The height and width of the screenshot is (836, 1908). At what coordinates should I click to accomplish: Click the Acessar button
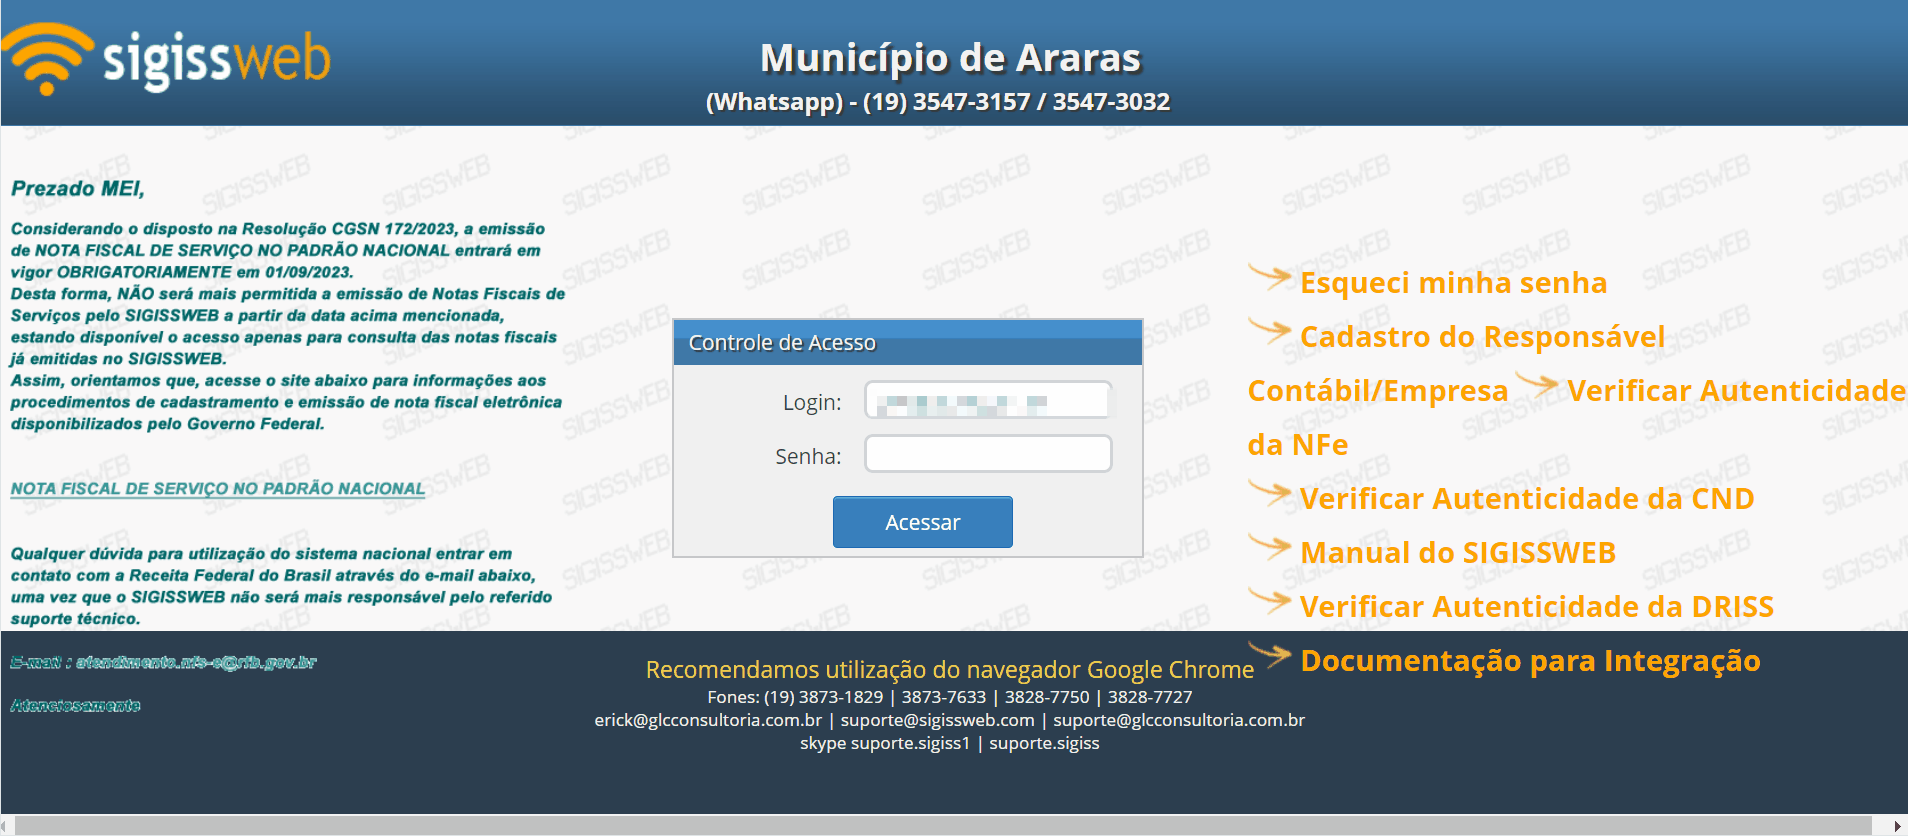(x=922, y=522)
